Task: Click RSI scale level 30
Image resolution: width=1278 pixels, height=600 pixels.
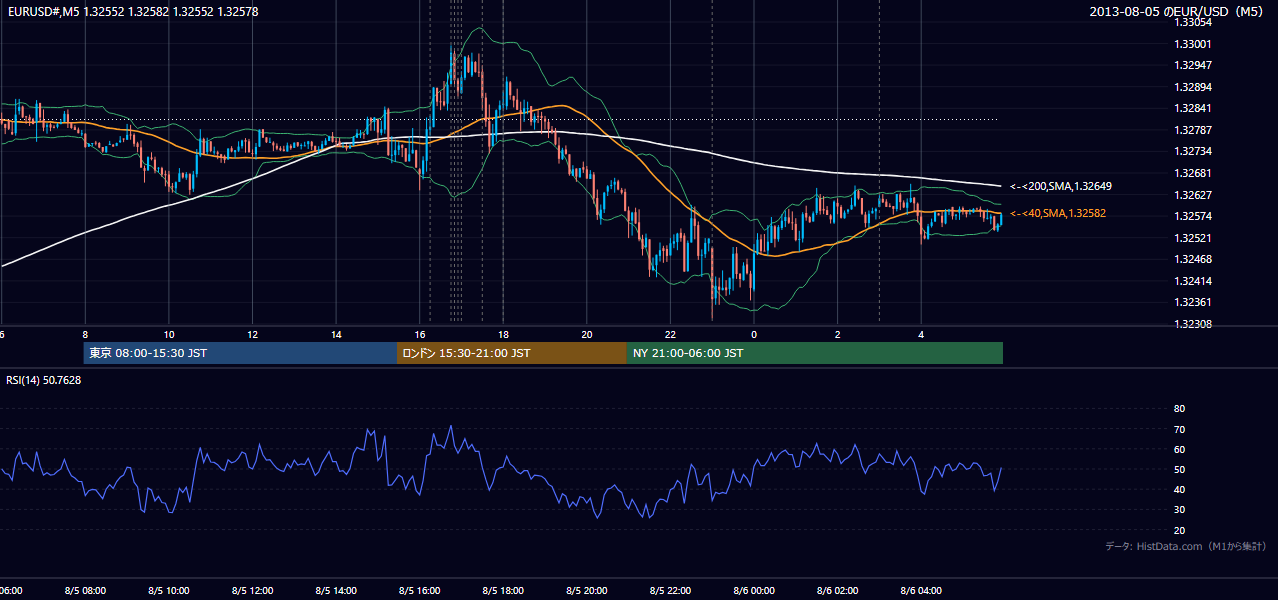Action: click(x=1179, y=510)
